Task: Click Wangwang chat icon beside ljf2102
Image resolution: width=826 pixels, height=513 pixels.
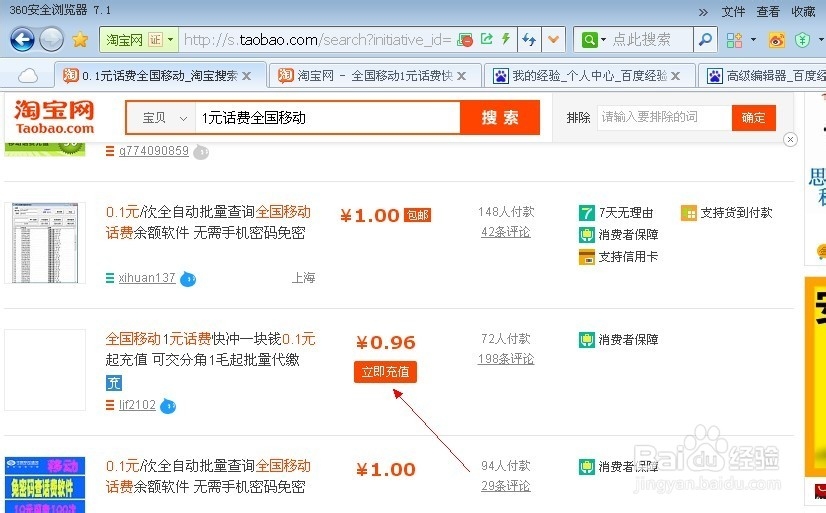Action: [168, 406]
